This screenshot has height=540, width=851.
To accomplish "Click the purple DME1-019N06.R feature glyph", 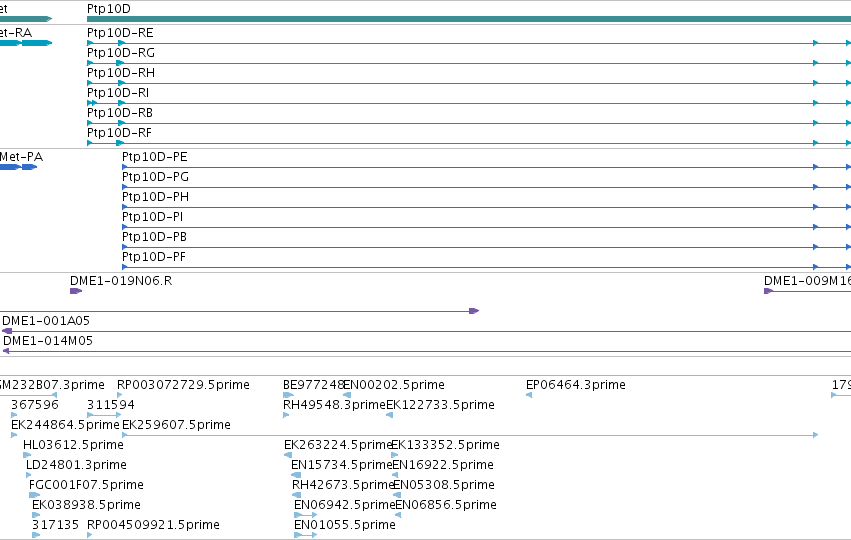I will click(x=76, y=291).
